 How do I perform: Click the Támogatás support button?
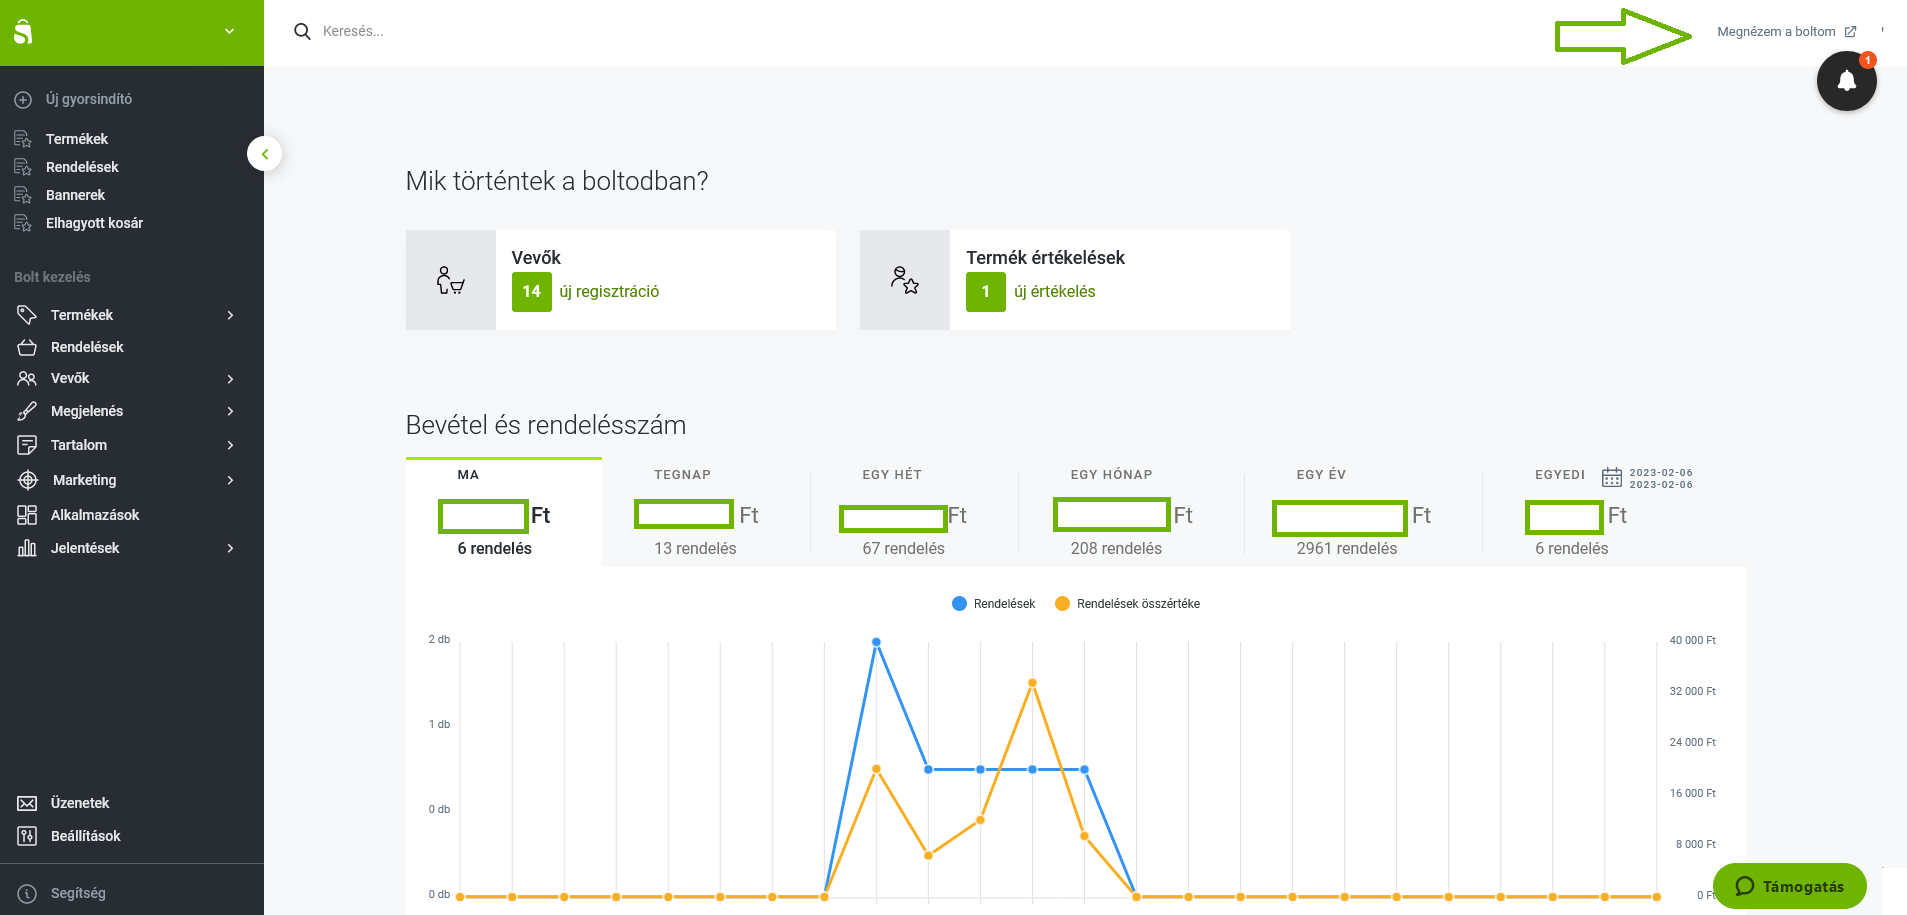pos(1789,887)
